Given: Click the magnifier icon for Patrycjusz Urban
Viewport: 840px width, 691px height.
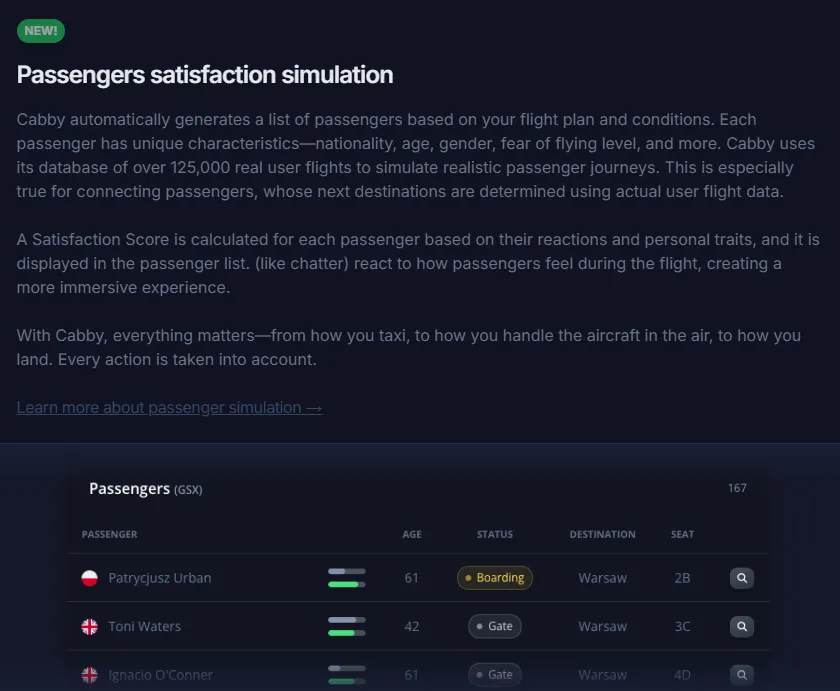Looking at the screenshot, I should 741,578.
